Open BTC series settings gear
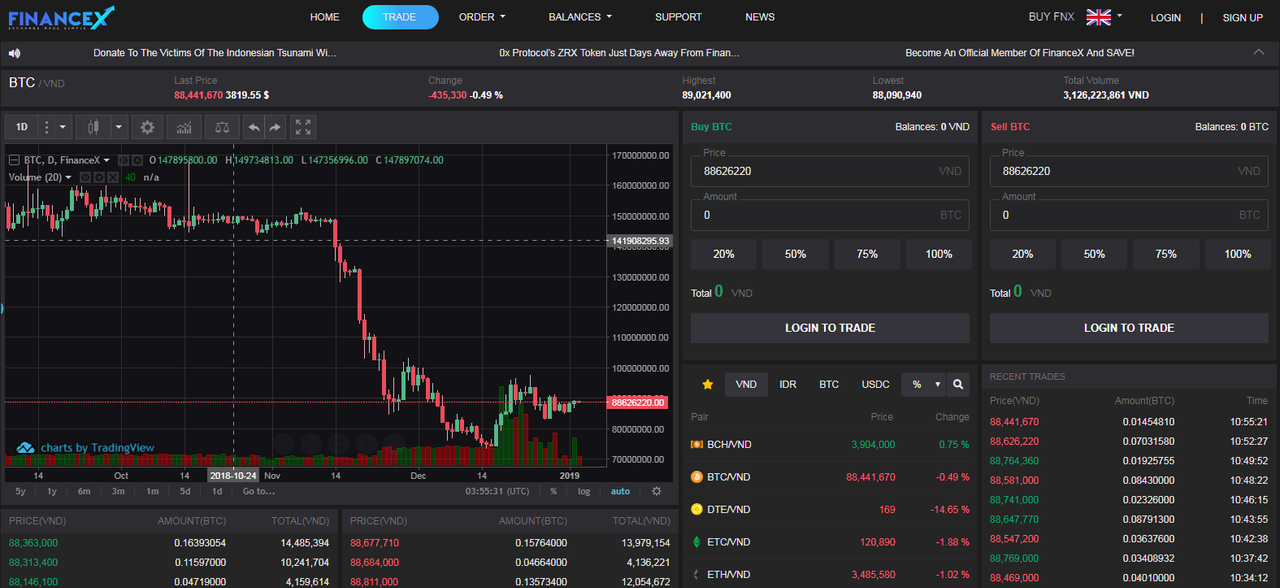This screenshot has height=588, width=1280. (x=135, y=160)
